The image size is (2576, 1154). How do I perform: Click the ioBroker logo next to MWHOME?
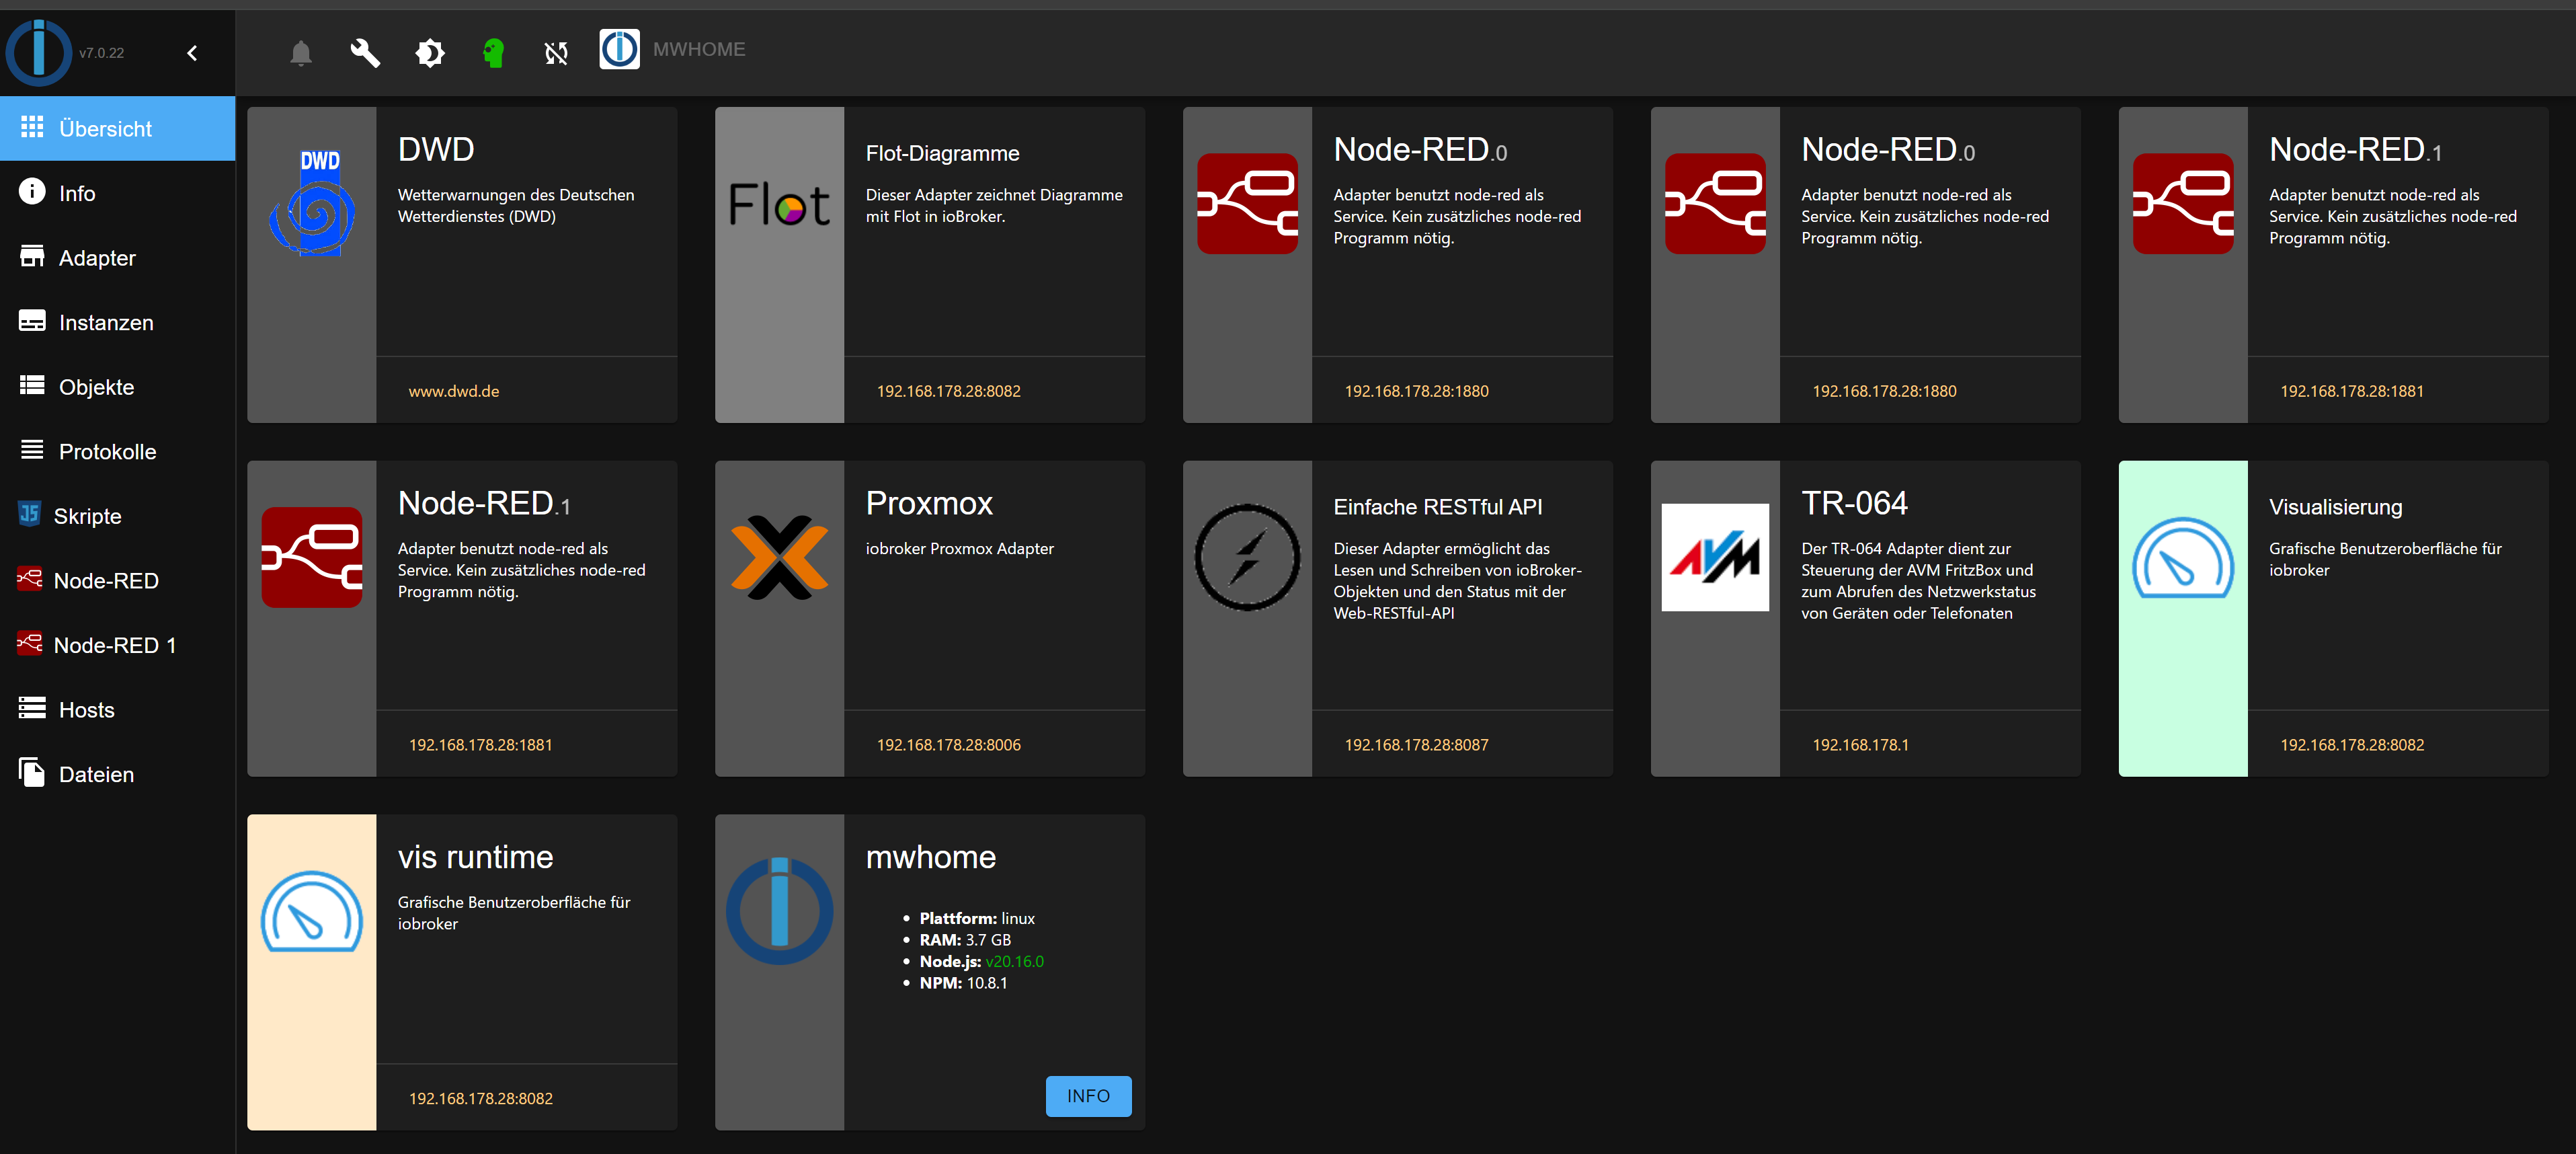tap(619, 49)
